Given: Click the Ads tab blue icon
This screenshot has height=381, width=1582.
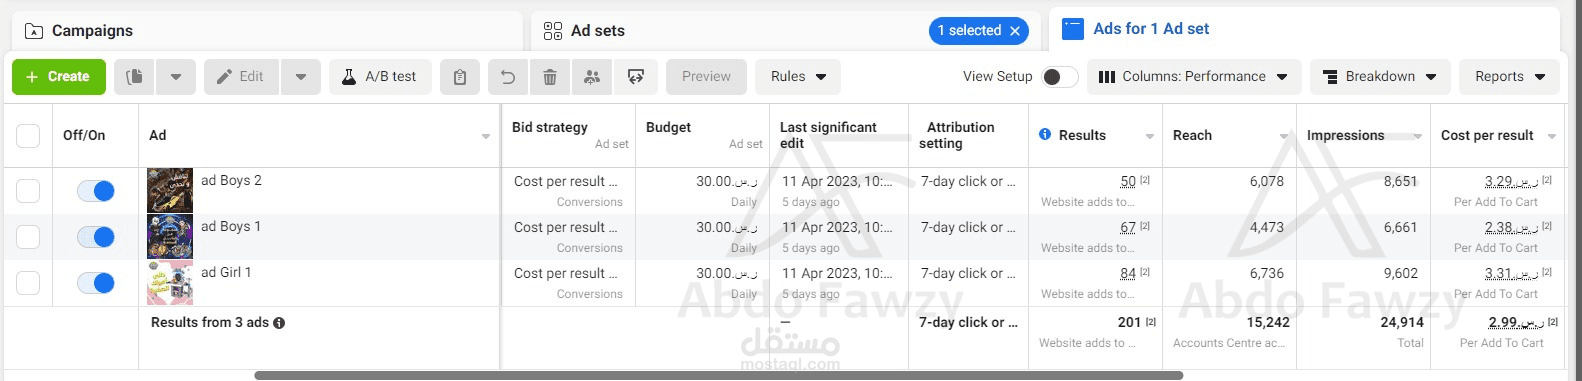Looking at the screenshot, I should [1072, 29].
